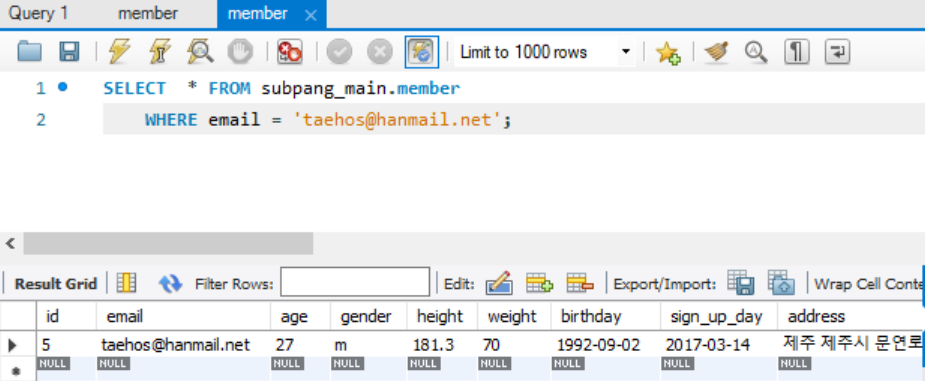The image size is (925, 381).
Task: Click the new row asterisk marker
Action: [x=16, y=372]
